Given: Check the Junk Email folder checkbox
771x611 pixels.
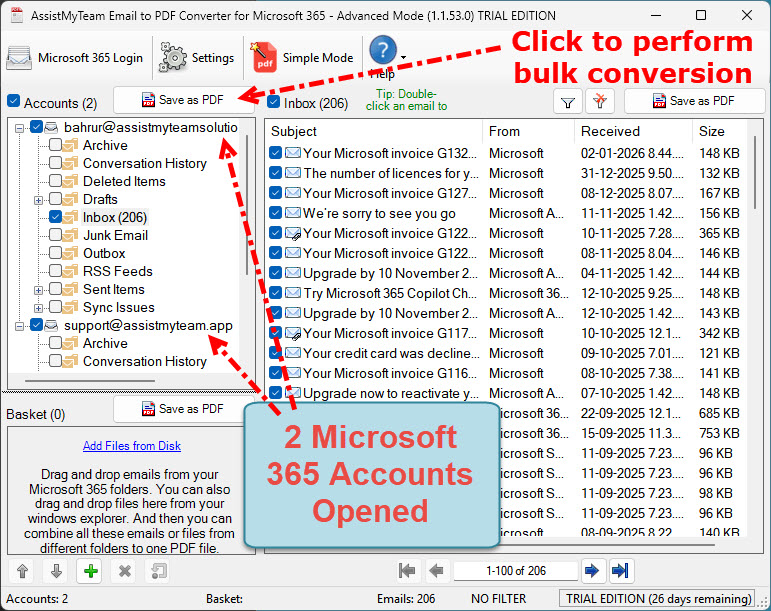Looking at the screenshot, I should 56,235.
